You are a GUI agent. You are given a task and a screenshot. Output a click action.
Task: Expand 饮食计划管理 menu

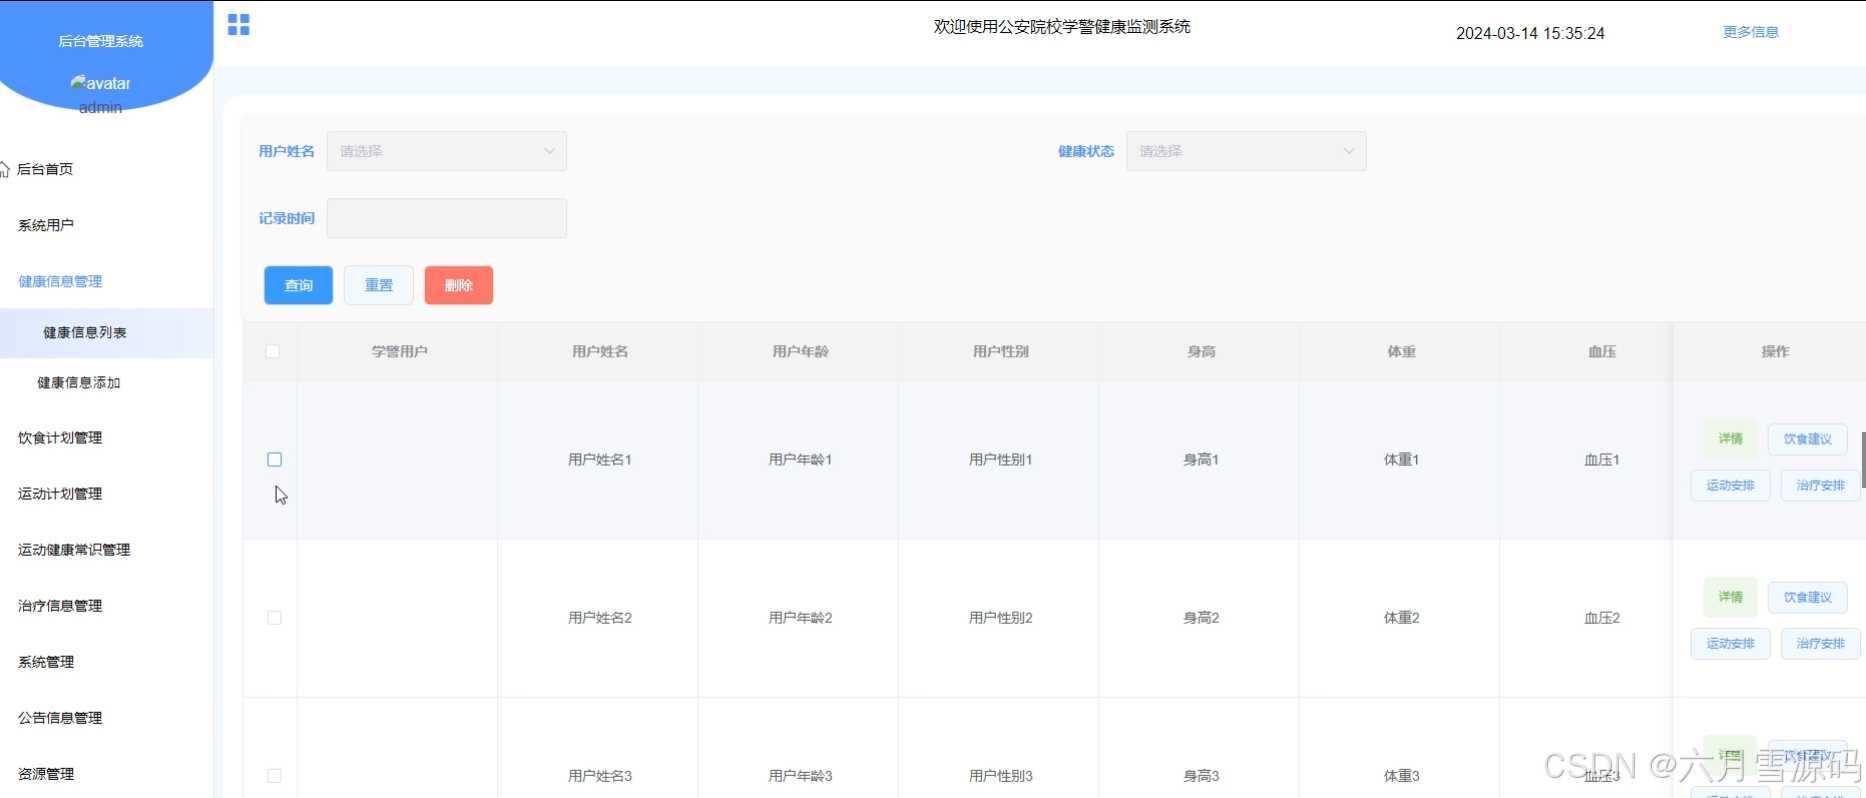coord(60,437)
